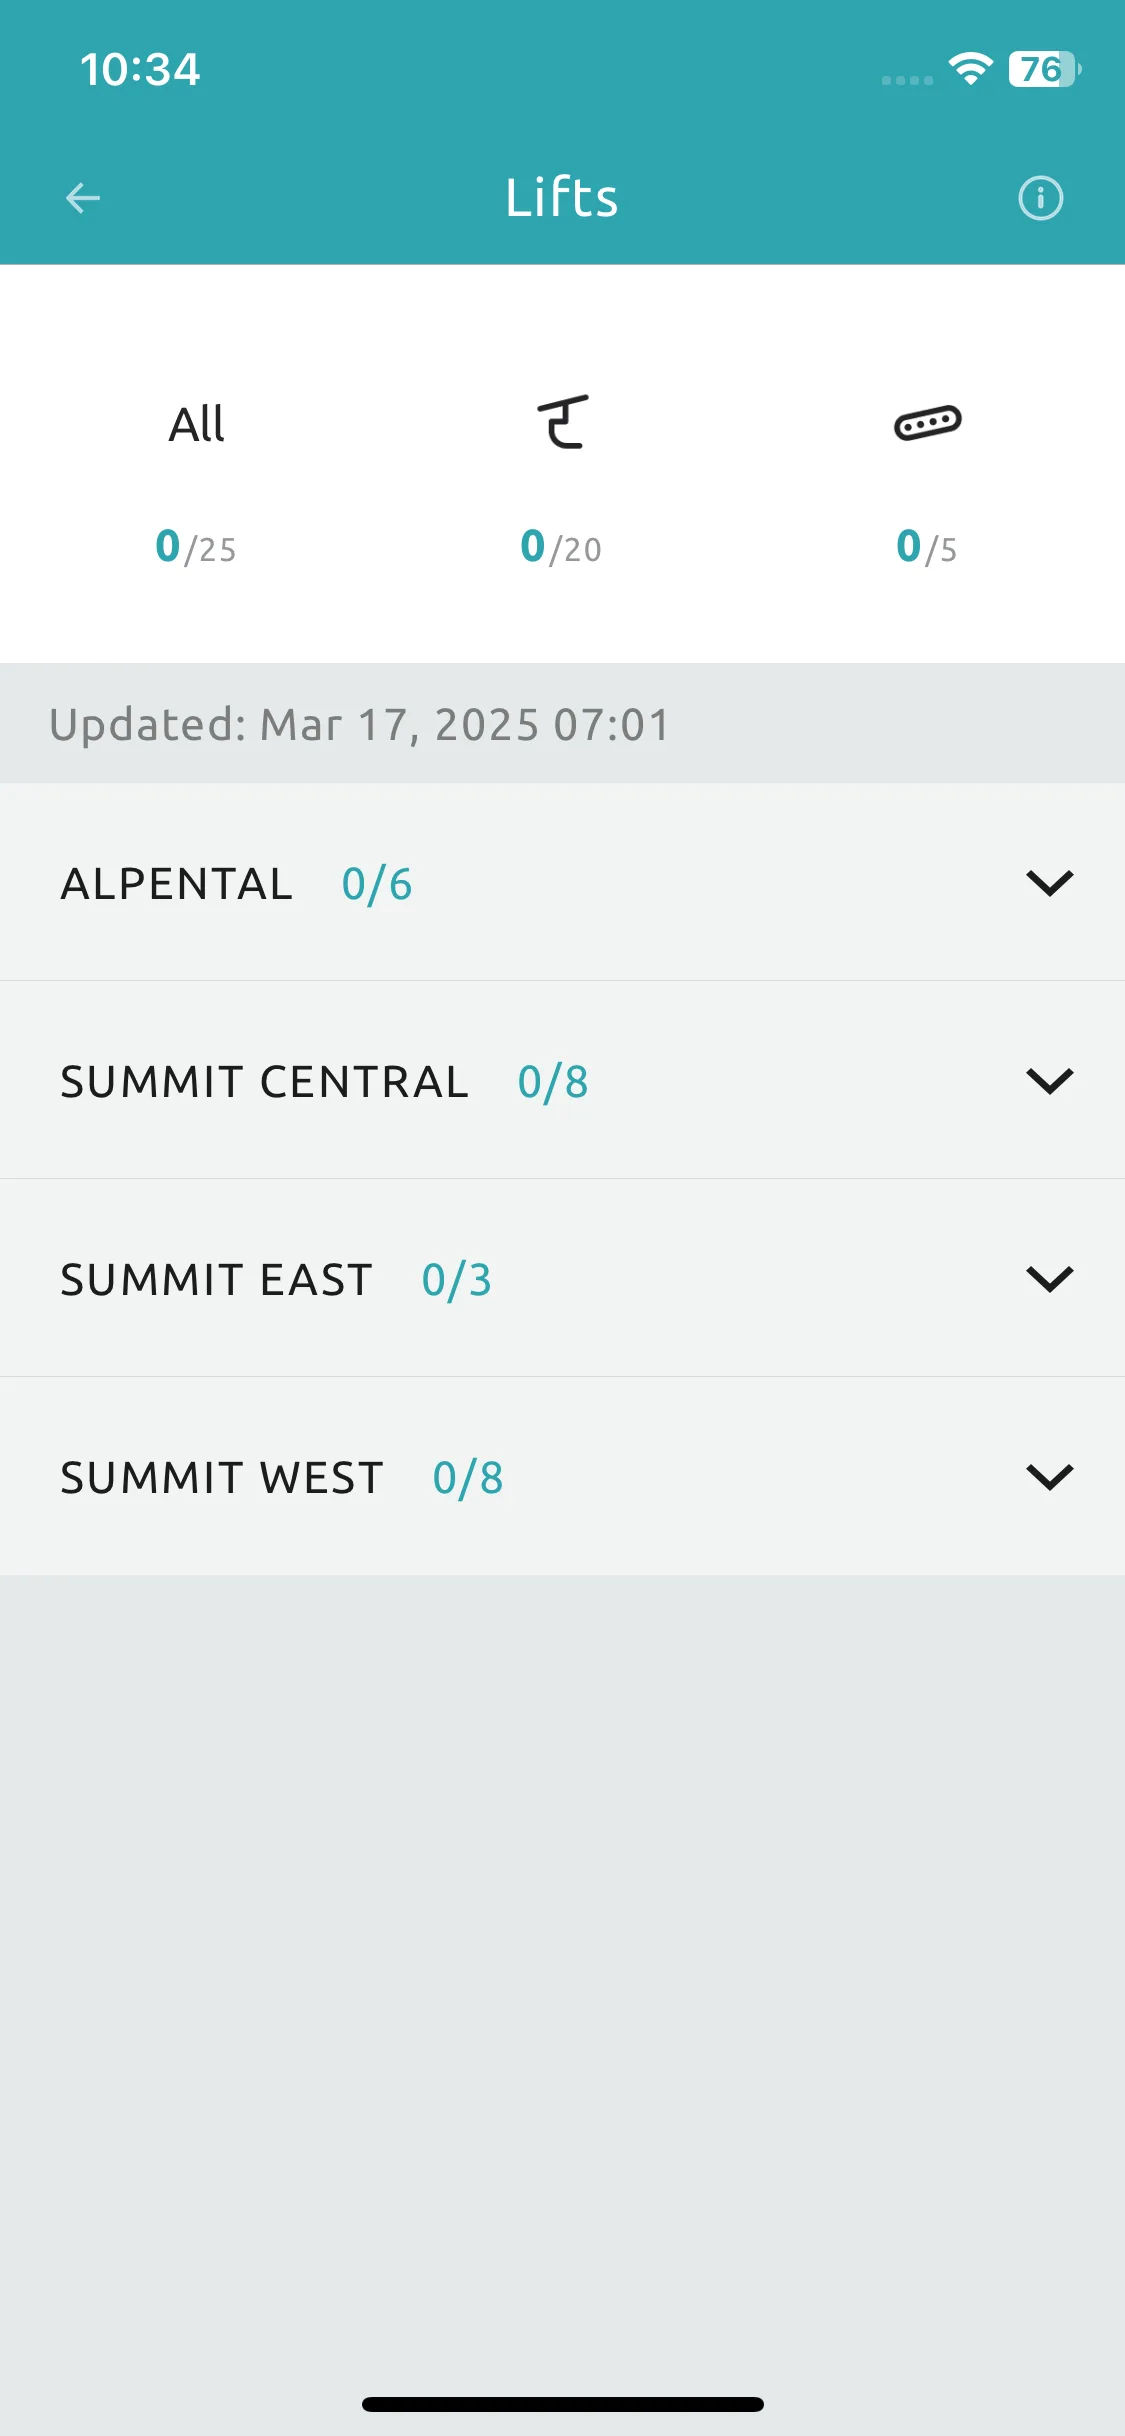Tap the Lifts page title
This screenshot has width=1125, height=2436.
pos(562,197)
